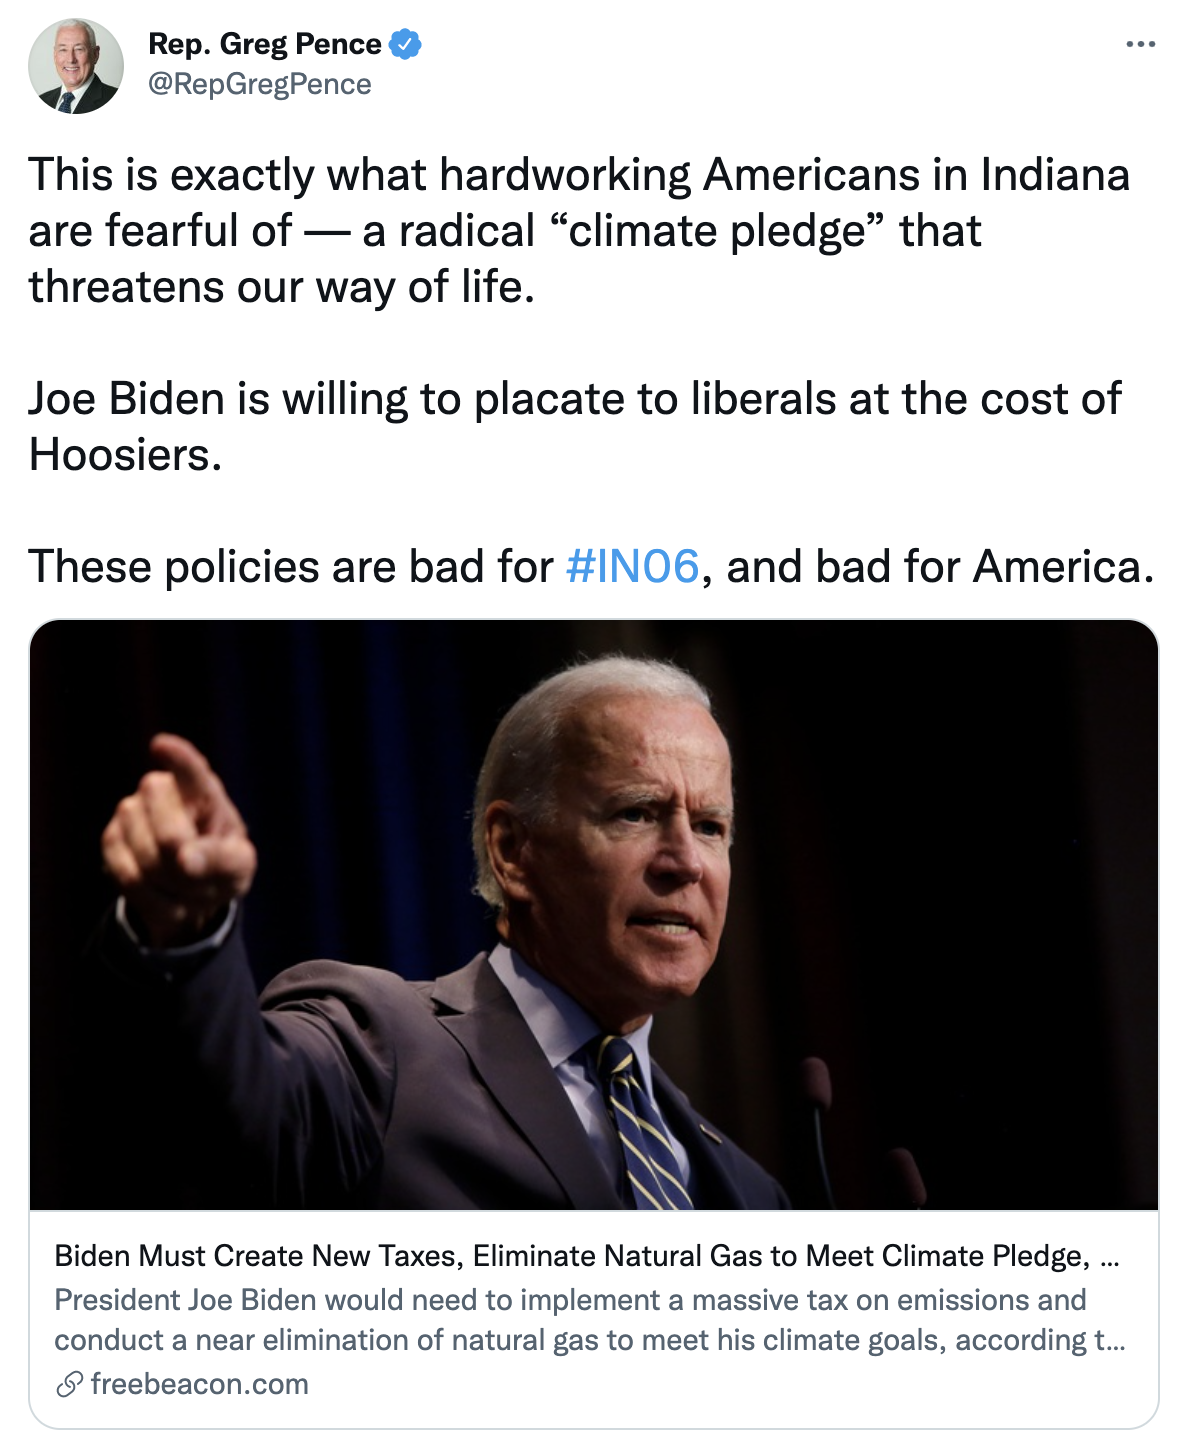Viewport: 1182px width, 1446px height.
Task: Click the phrase 'and bad for America'
Action: tap(934, 567)
